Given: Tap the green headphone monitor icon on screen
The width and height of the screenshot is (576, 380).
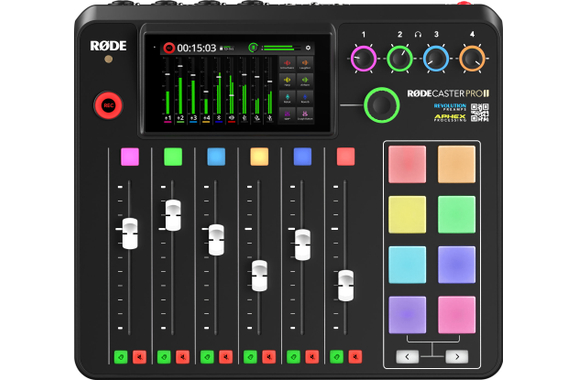Looking at the screenshot, I should 253,47.
